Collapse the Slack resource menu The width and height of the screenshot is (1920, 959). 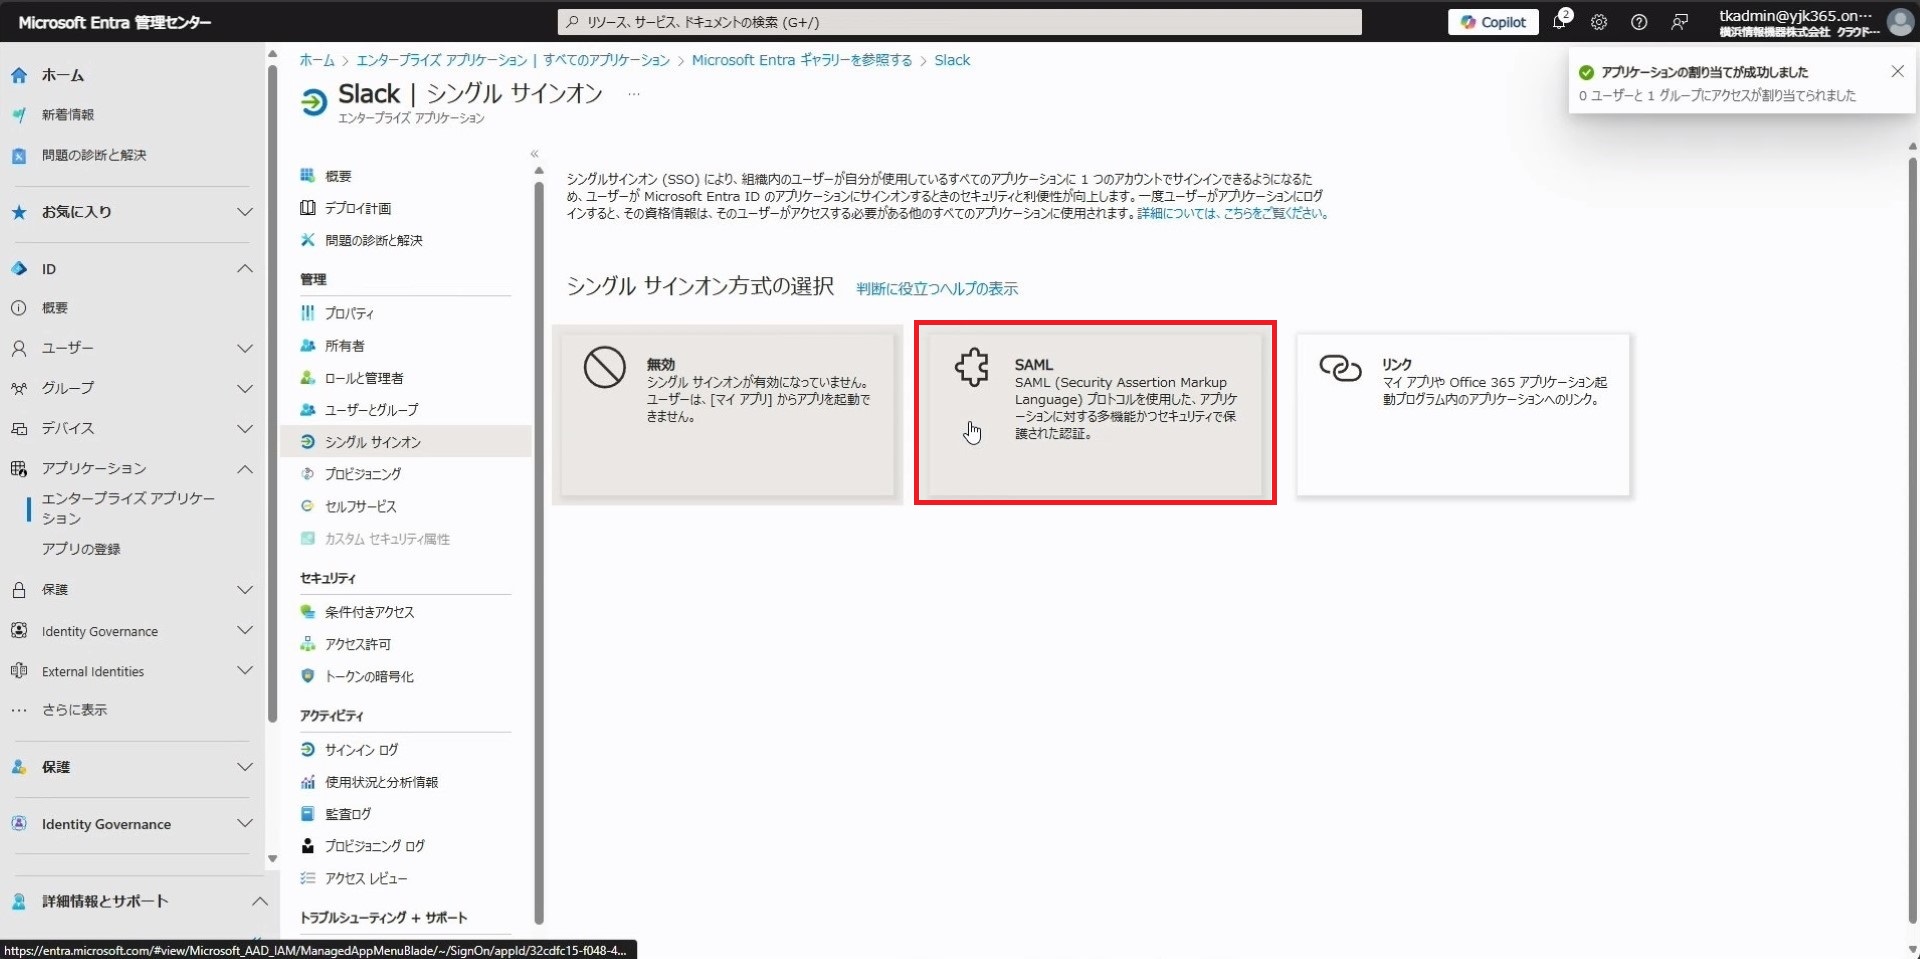pos(534,154)
